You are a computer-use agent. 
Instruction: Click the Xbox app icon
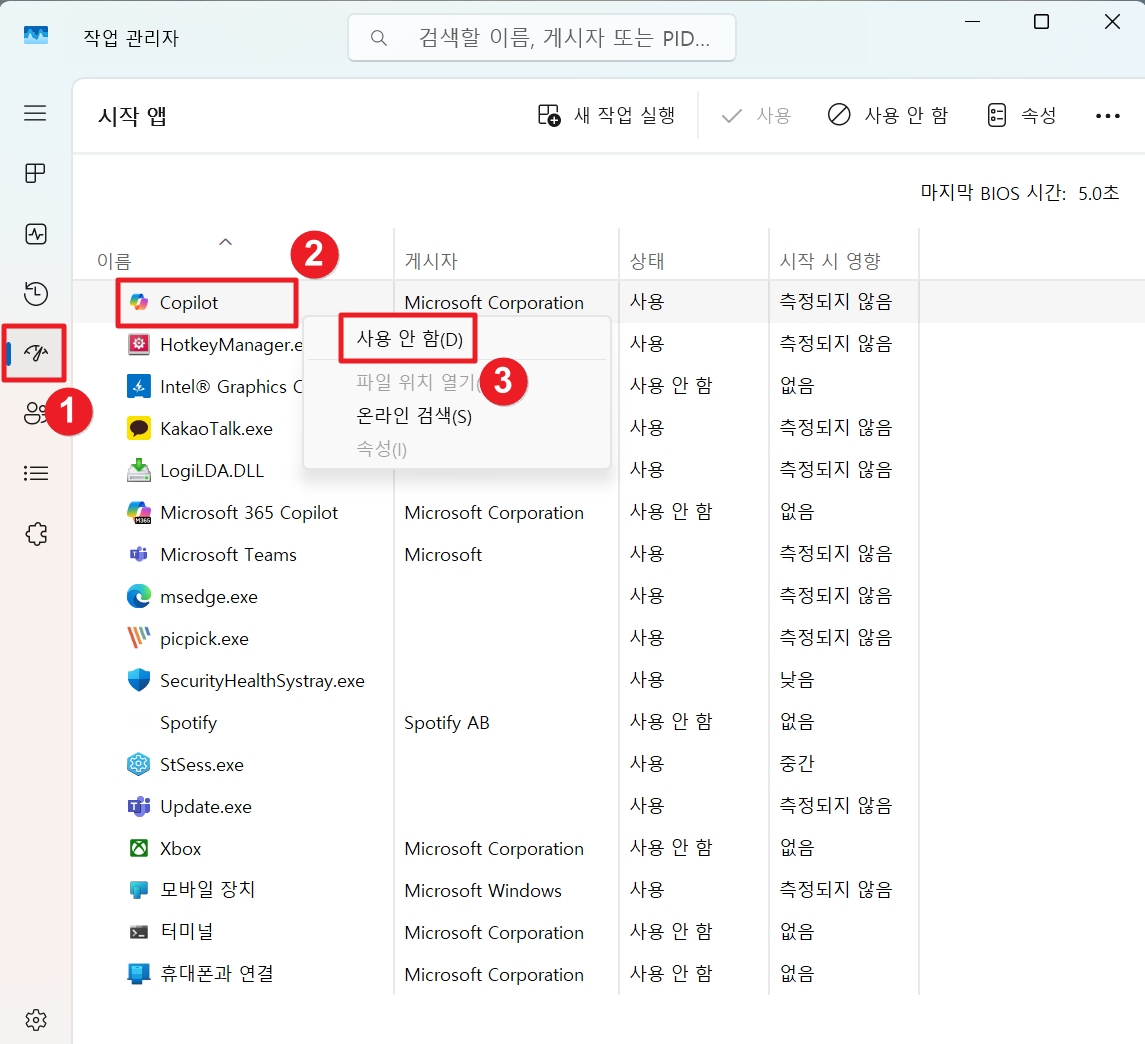(x=139, y=848)
